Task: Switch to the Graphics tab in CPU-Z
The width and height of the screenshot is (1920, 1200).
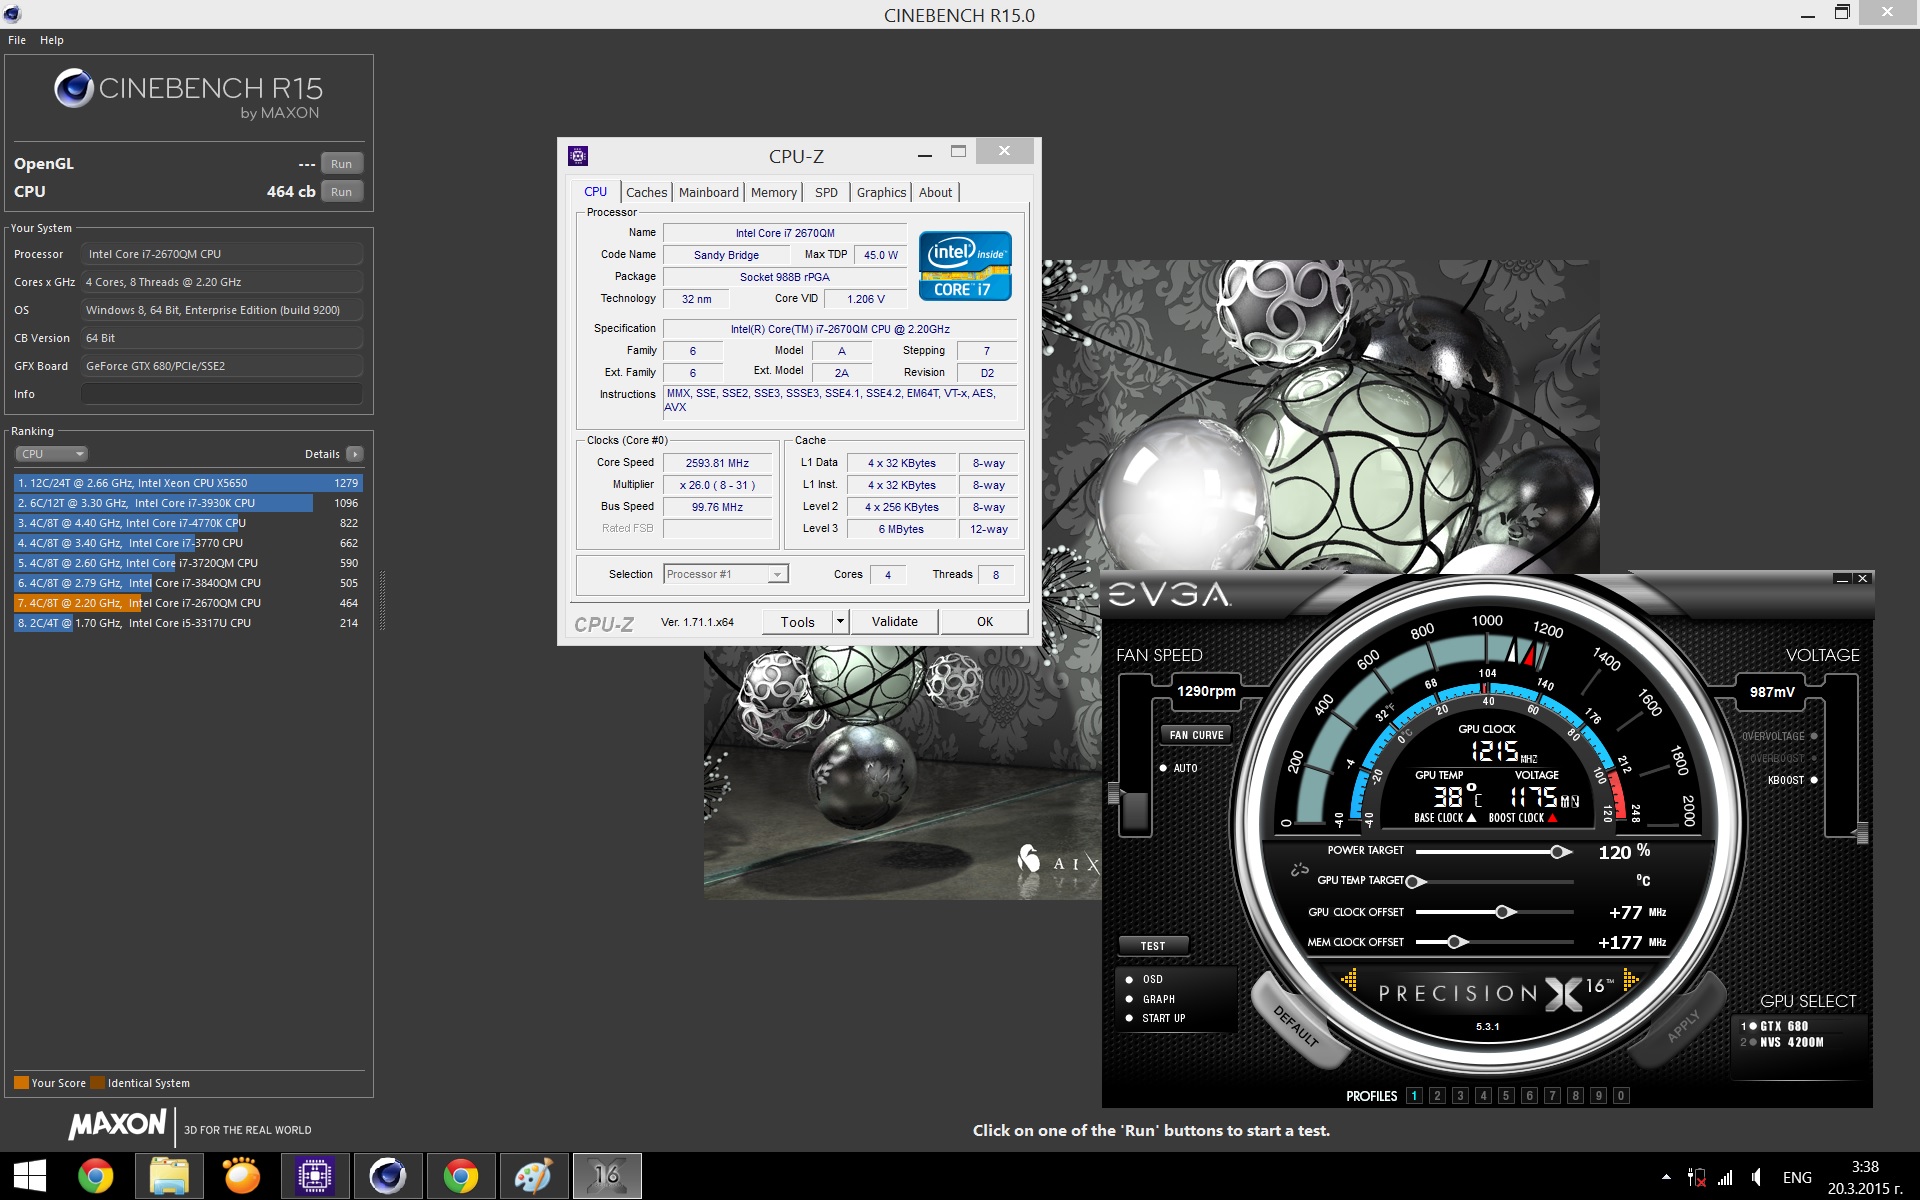Action: pyautogui.click(x=881, y=192)
